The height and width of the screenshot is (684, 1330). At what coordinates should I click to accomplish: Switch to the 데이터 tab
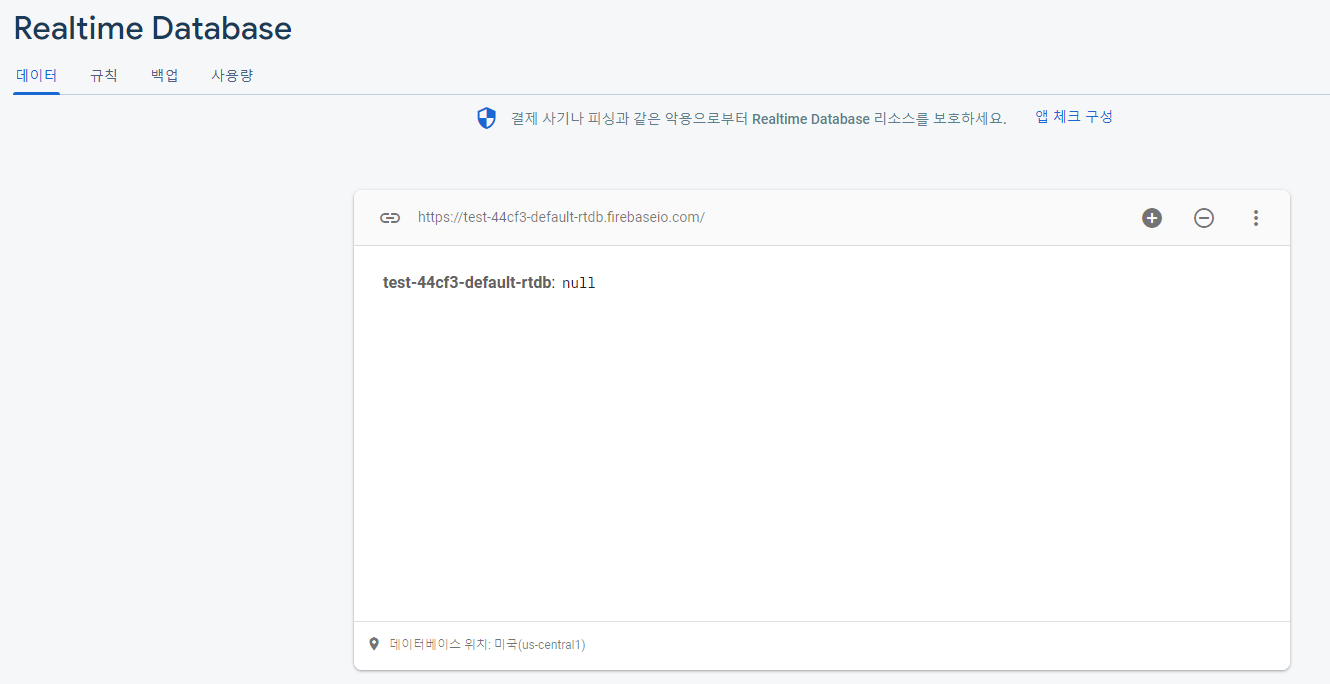click(x=37, y=75)
